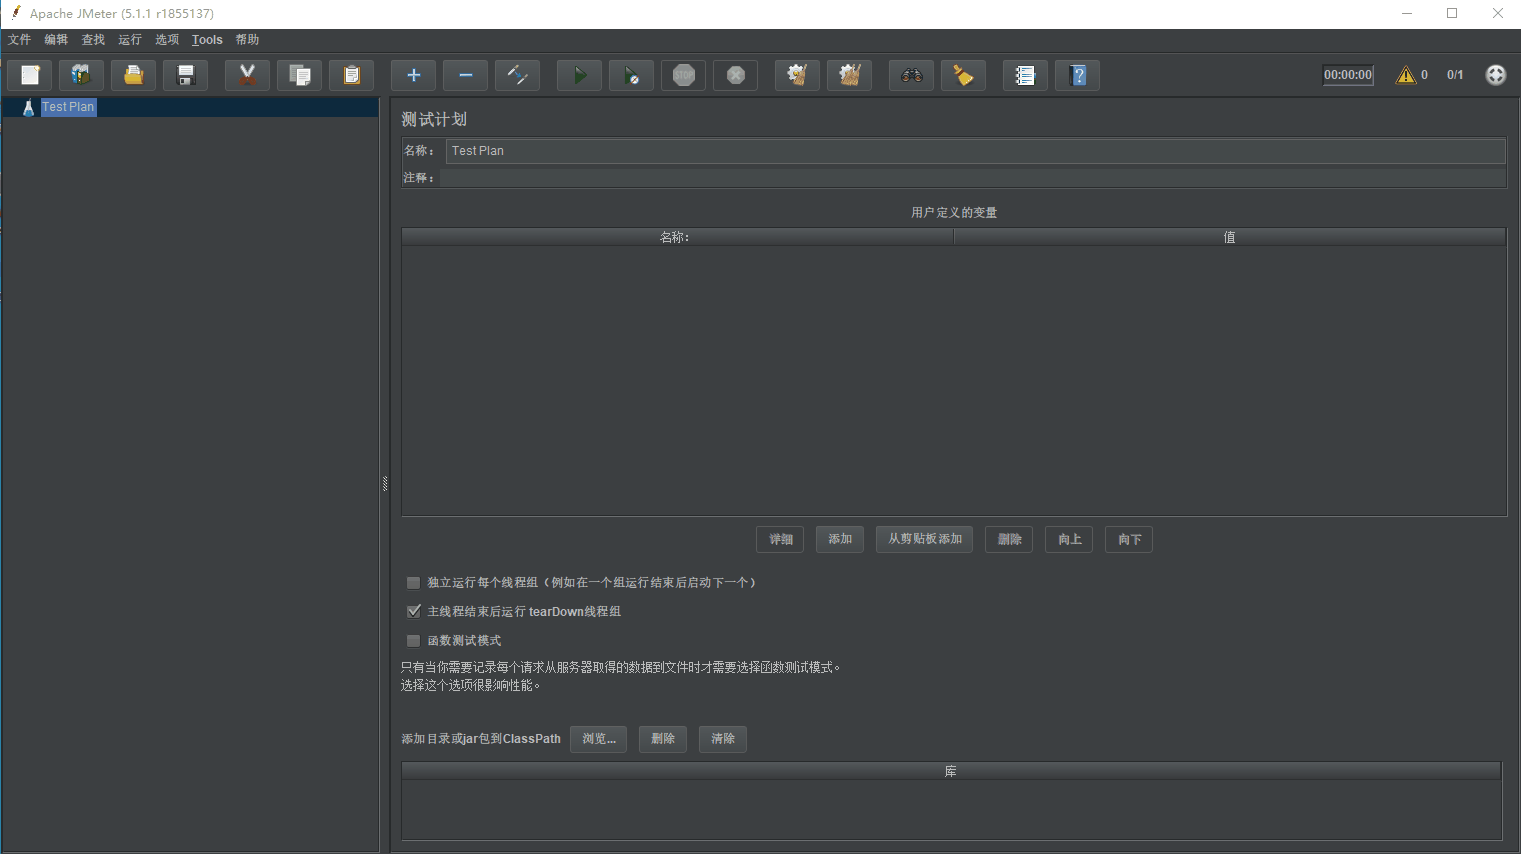Click the Paste clipboard icon
Viewport: 1521px width, 854px height.
[351, 75]
